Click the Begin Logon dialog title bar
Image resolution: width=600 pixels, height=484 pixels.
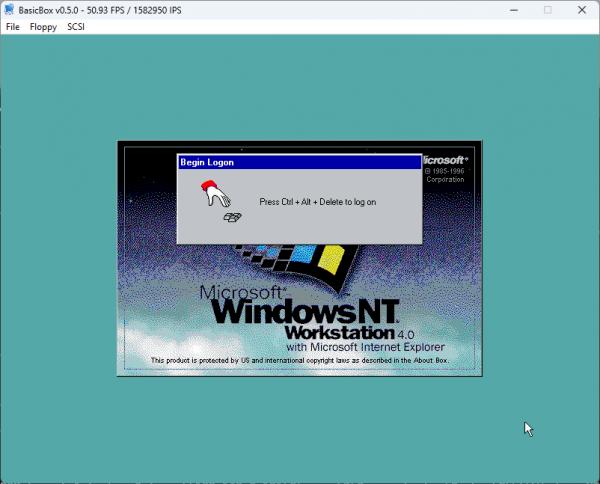pos(300,162)
